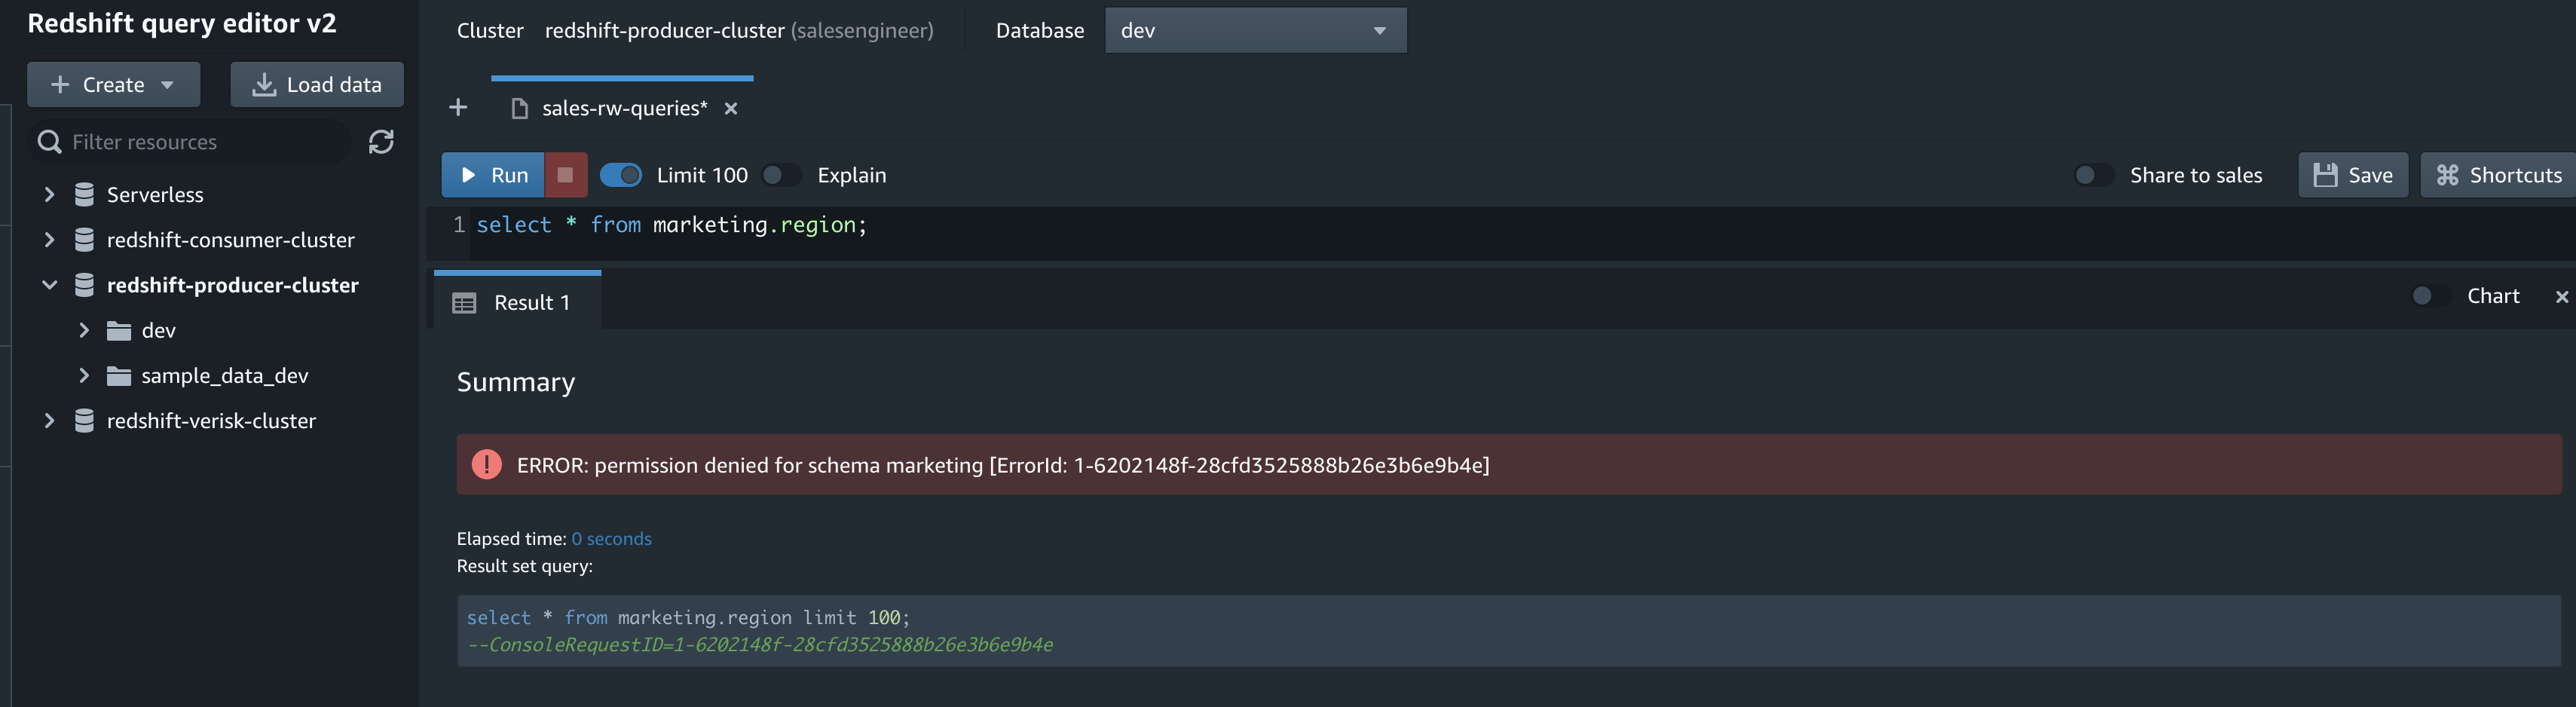Open the Database dropdown showing dev
The height and width of the screenshot is (707, 2576).
[x=1255, y=30]
